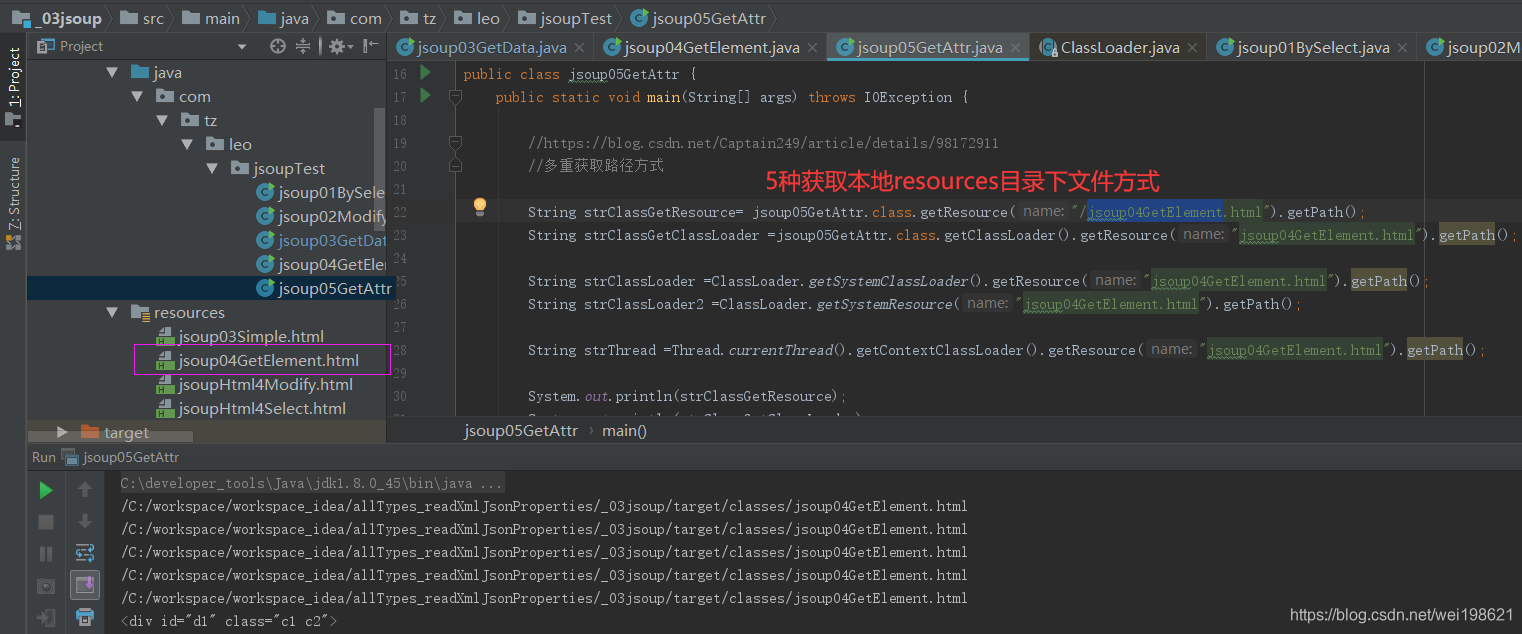This screenshot has width=1522, height=634.
Task: Click the Up stack trace arrow
Action: coord(85,490)
